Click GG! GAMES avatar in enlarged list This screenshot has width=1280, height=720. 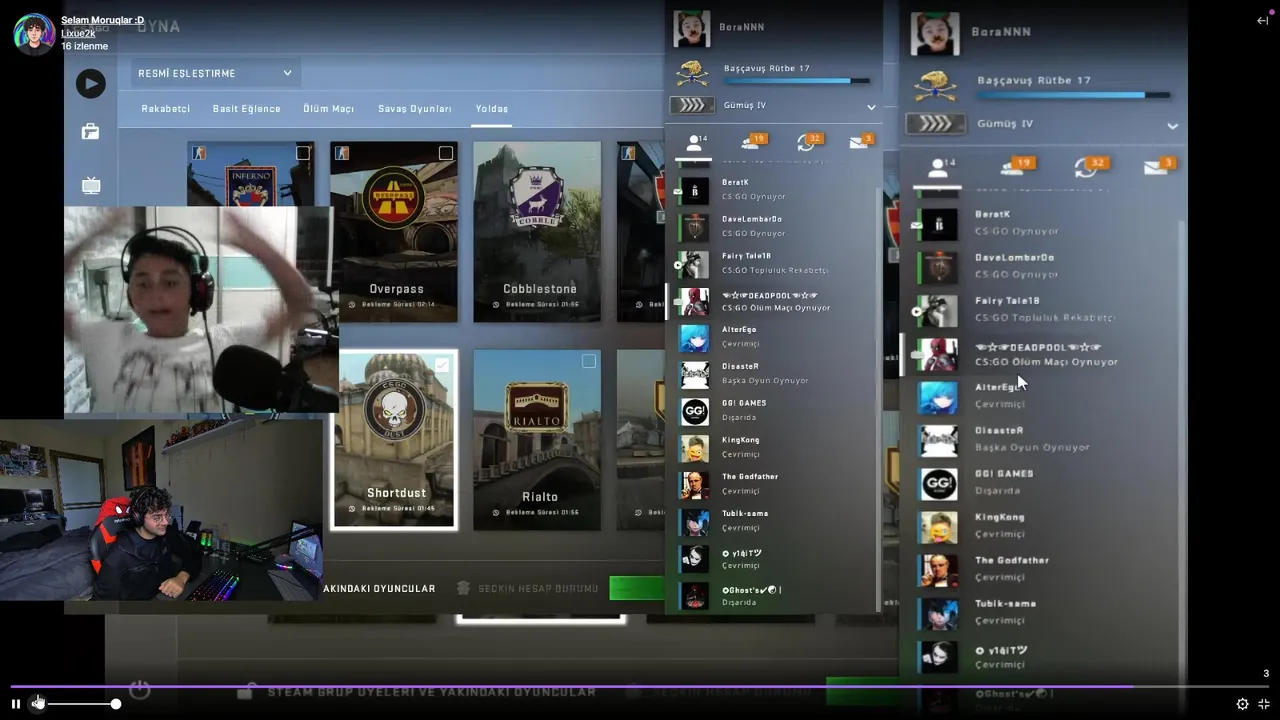939,484
